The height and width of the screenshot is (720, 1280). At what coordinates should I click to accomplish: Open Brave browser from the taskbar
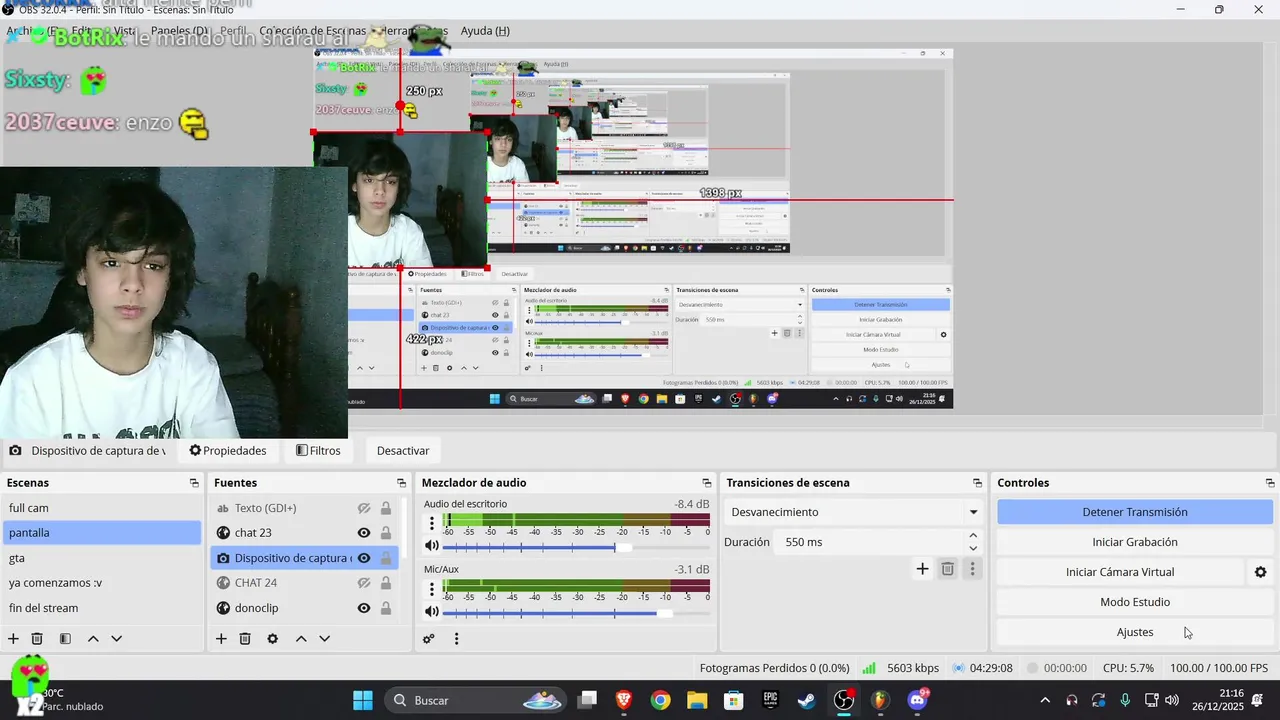coord(624,700)
